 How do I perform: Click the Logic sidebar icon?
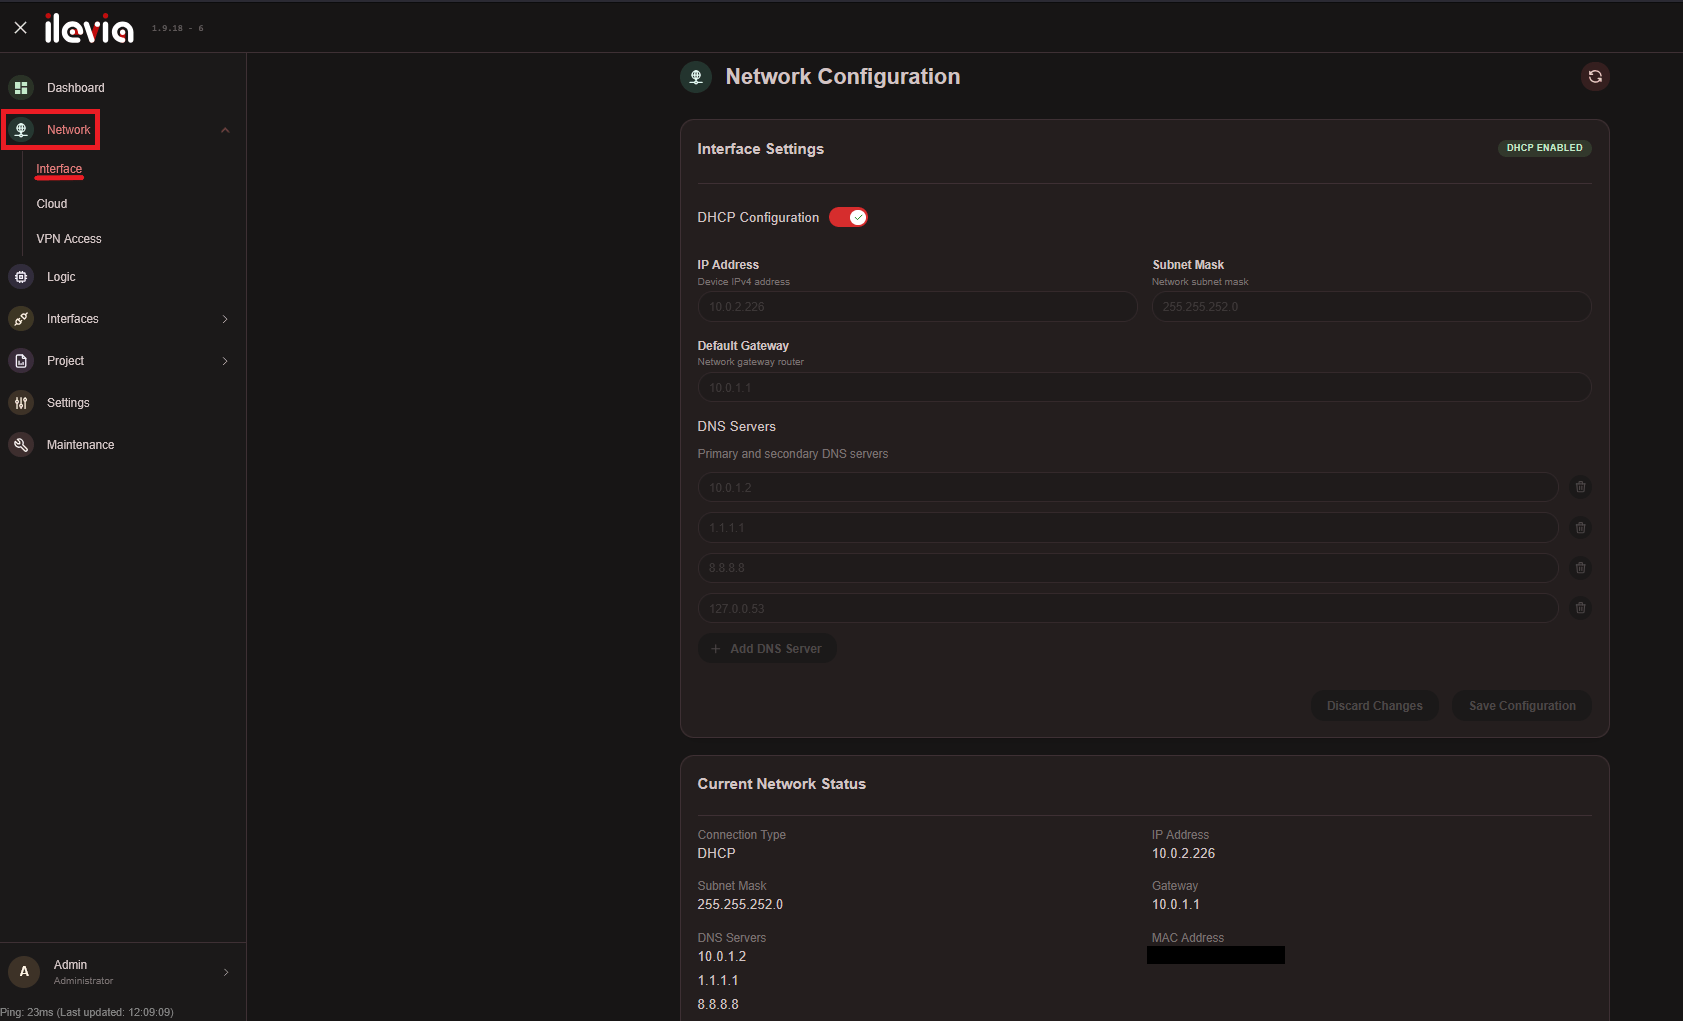[21, 277]
